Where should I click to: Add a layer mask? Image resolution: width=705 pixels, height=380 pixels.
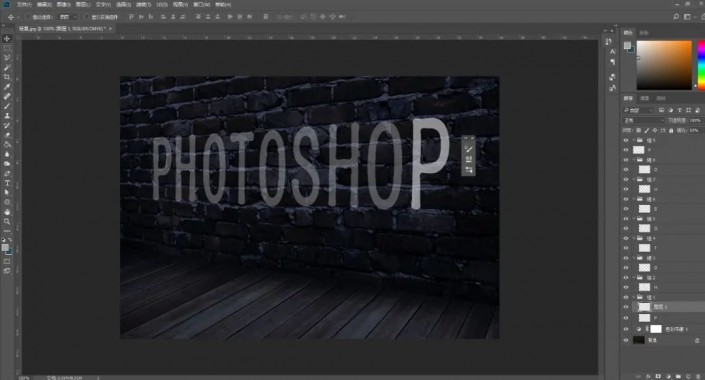pyautogui.click(x=658, y=376)
